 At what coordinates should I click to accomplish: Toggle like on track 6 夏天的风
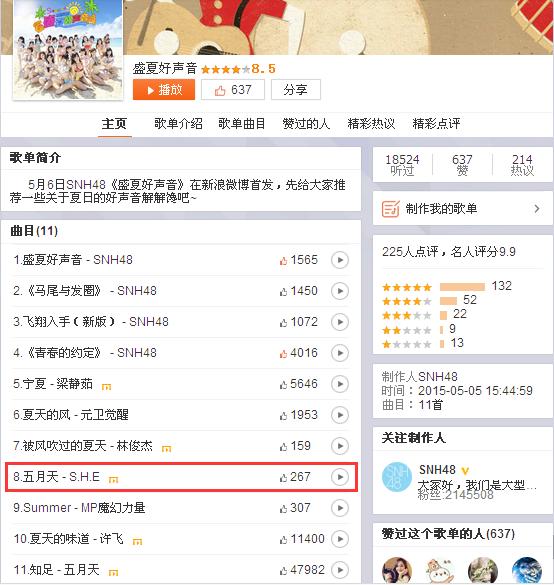(x=284, y=416)
